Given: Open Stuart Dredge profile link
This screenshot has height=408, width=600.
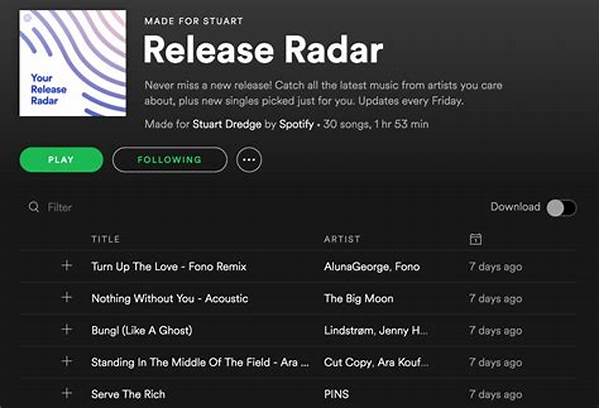Looking at the screenshot, I should pyautogui.click(x=227, y=124).
